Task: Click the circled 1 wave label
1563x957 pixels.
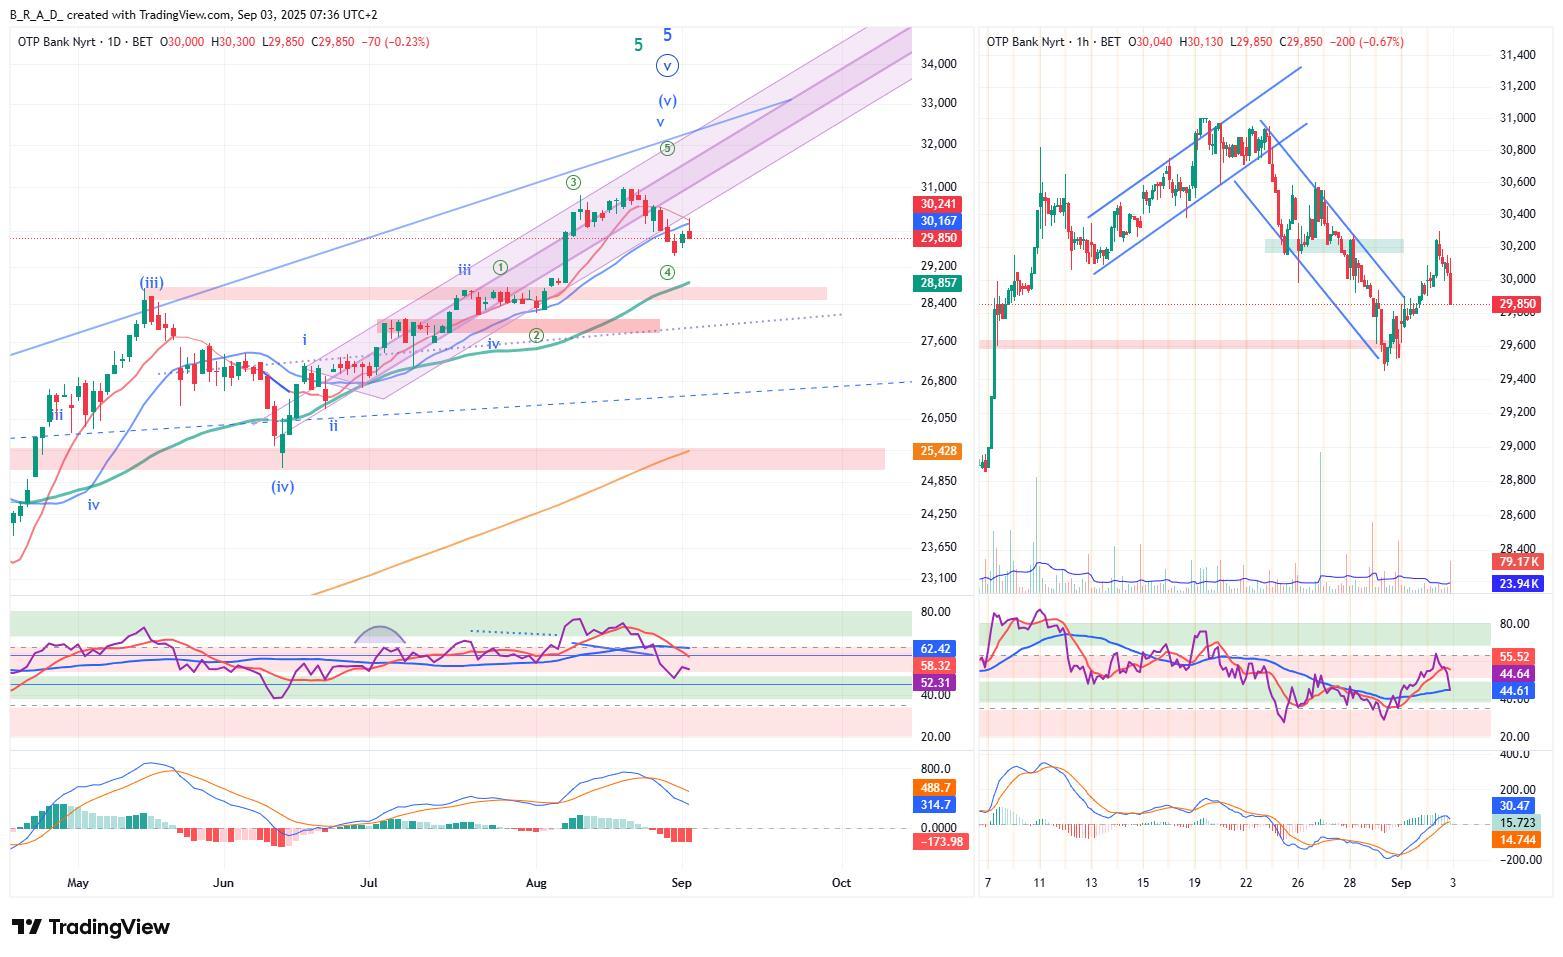Action: [500, 267]
